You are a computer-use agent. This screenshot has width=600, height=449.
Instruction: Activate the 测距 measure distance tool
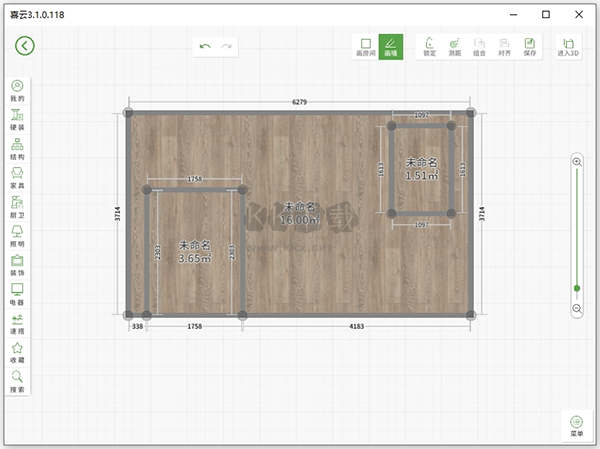pyautogui.click(x=455, y=47)
